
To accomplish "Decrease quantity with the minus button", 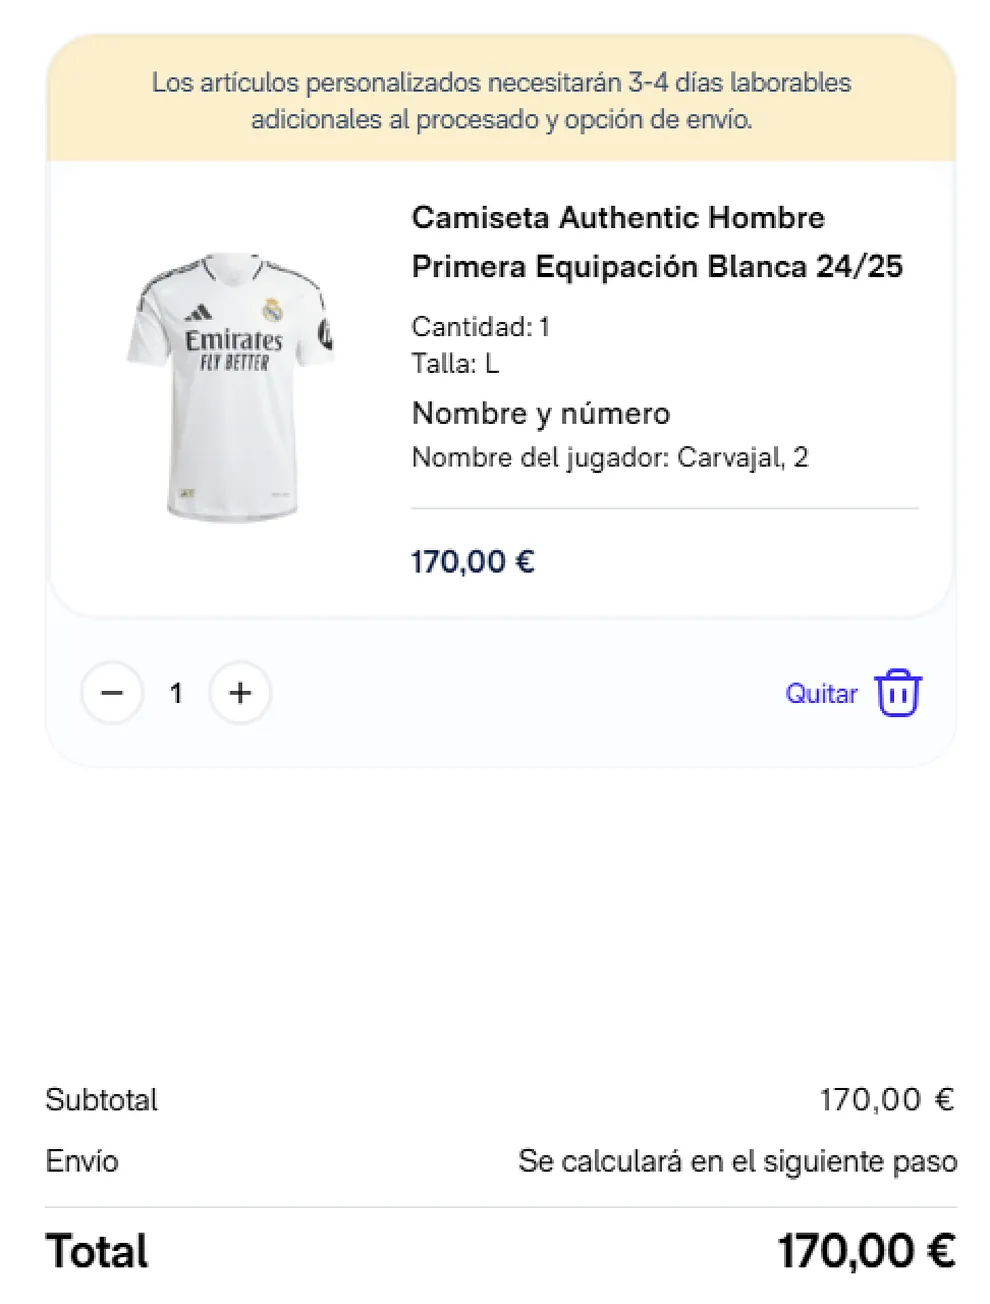I will 112,693.
